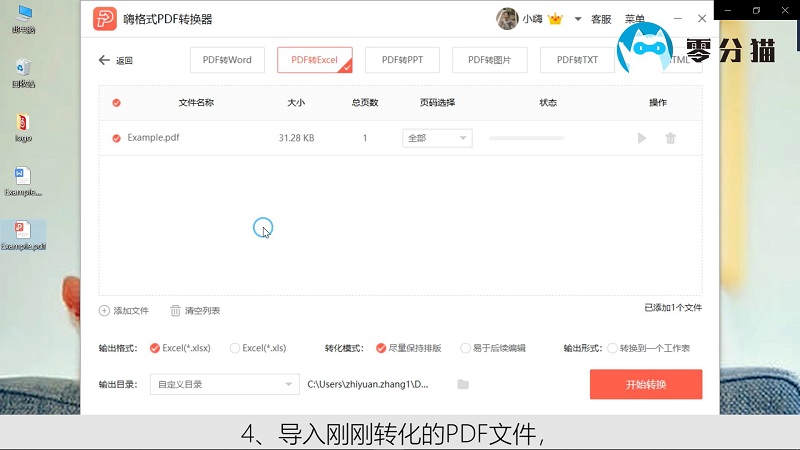The height and width of the screenshot is (450, 800).
Task: Switch to the PDF转PPT tab
Action: coord(402,60)
